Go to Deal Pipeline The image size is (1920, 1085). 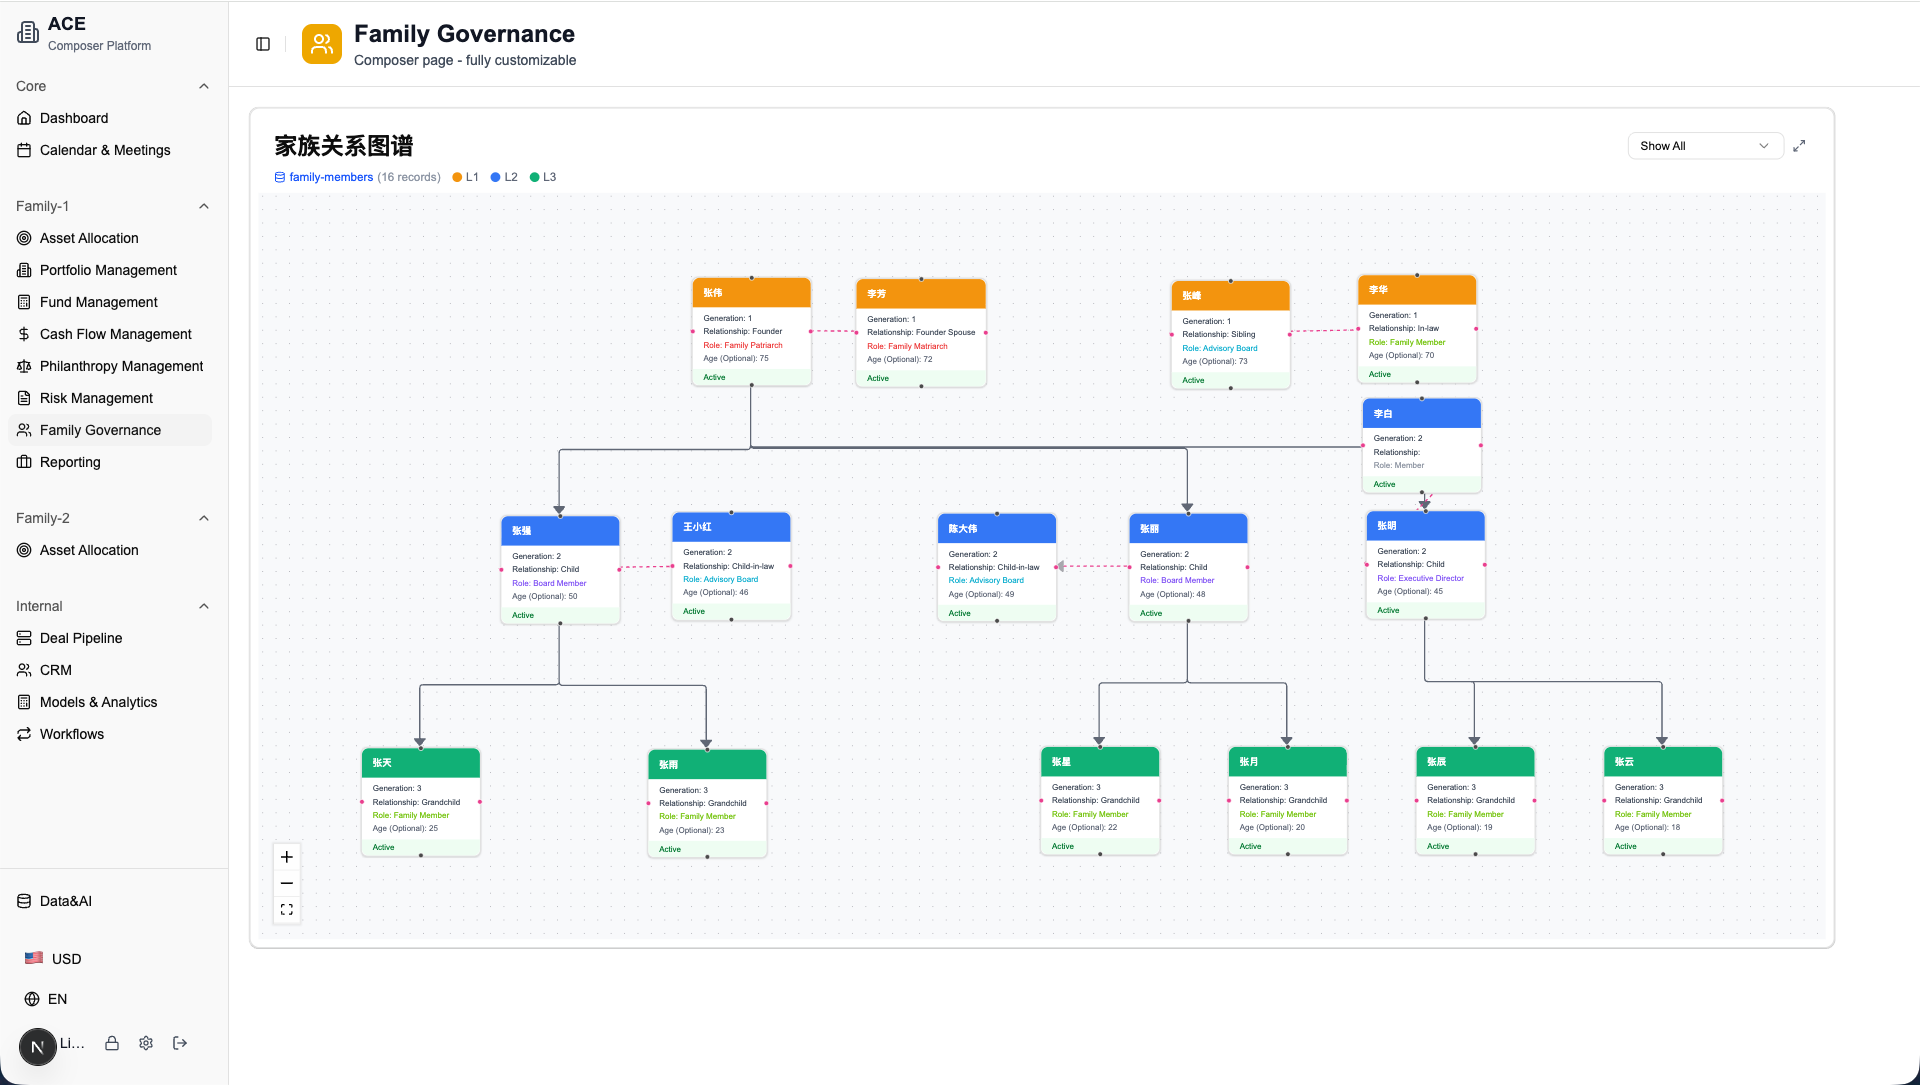[x=81, y=638]
